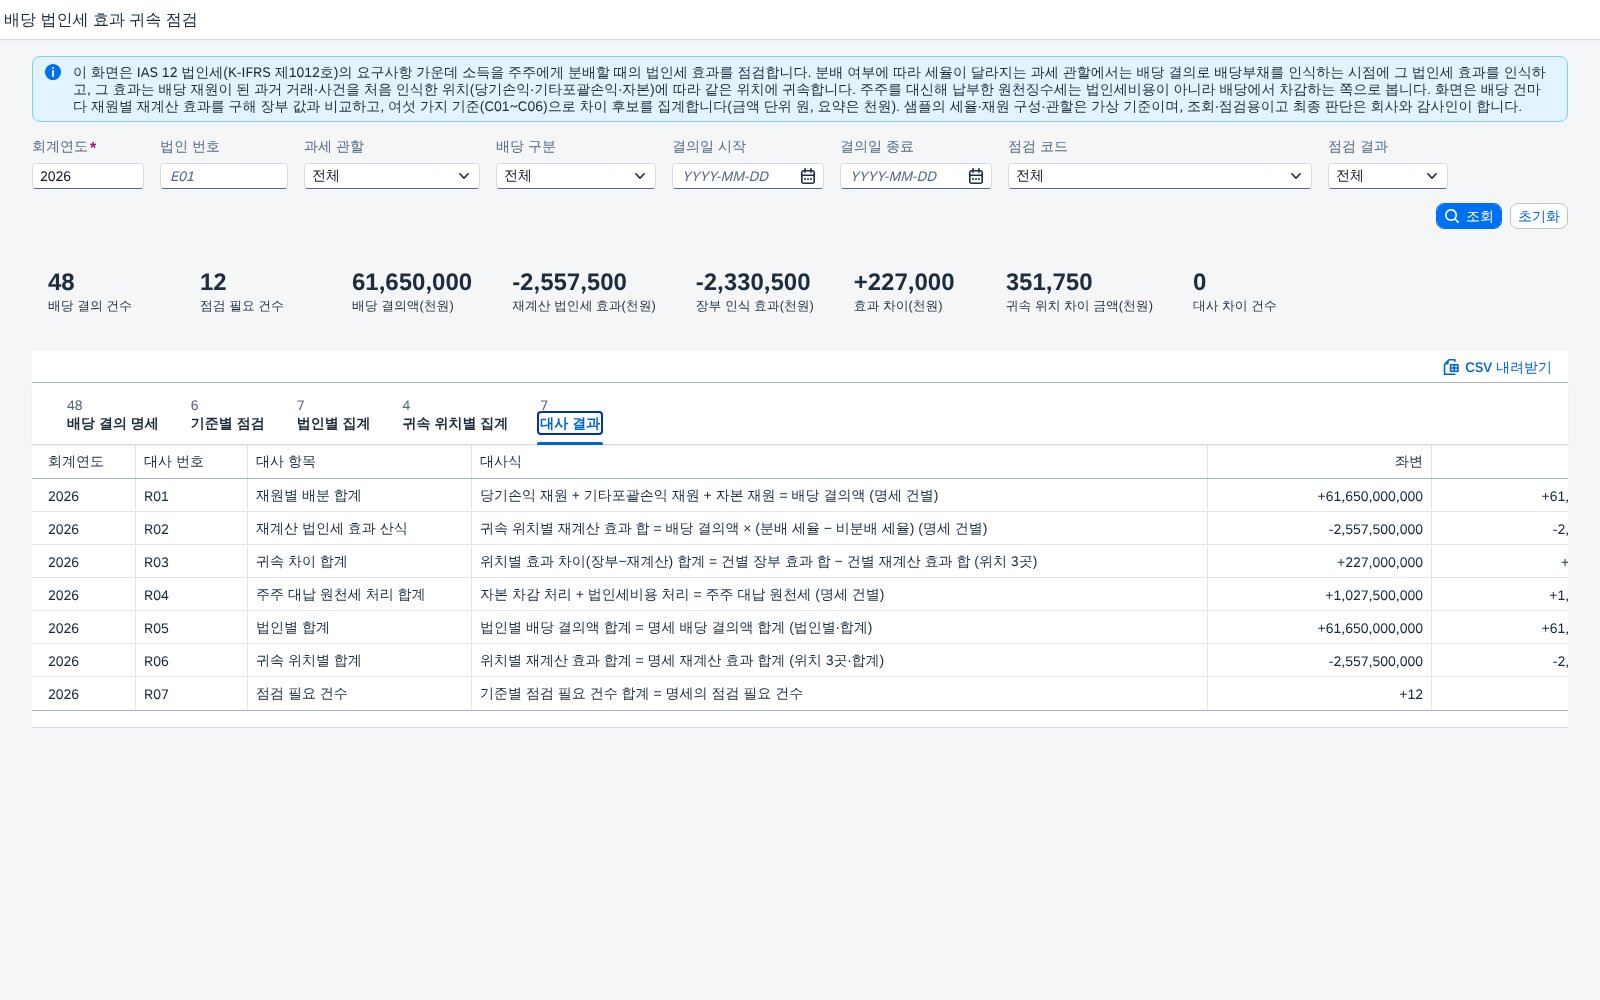Run search with 조회 button
This screenshot has height=1000, width=1600.
(1468, 216)
